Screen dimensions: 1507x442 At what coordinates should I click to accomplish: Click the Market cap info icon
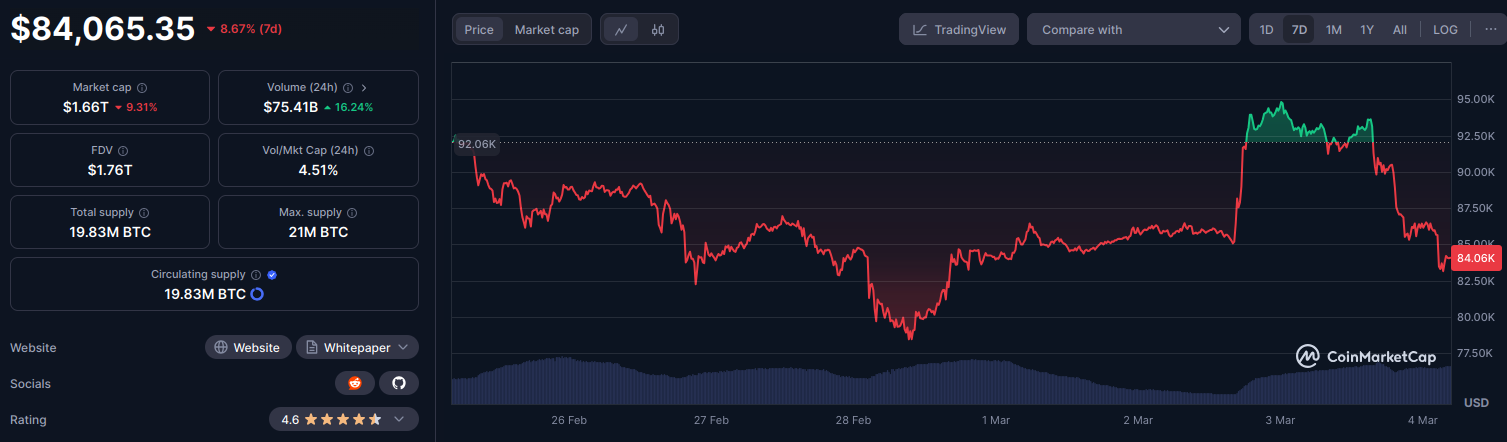[142, 88]
